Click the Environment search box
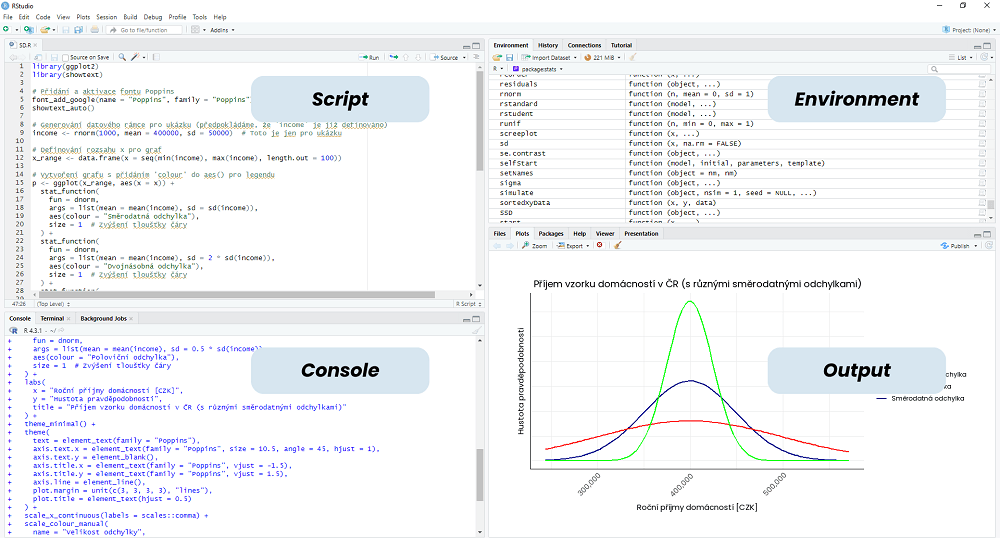Image resolution: width=1000 pixels, height=538 pixels. click(x=959, y=69)
